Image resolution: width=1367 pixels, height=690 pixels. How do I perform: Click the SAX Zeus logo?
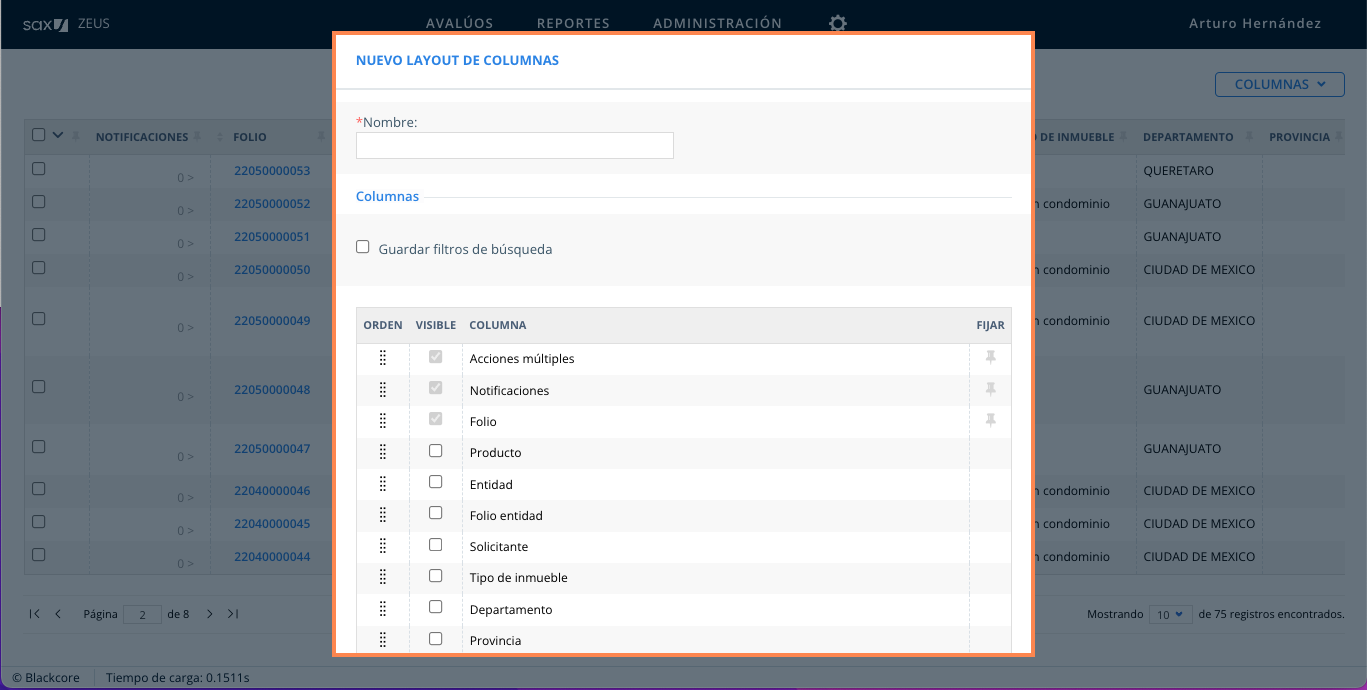point(66,23)
